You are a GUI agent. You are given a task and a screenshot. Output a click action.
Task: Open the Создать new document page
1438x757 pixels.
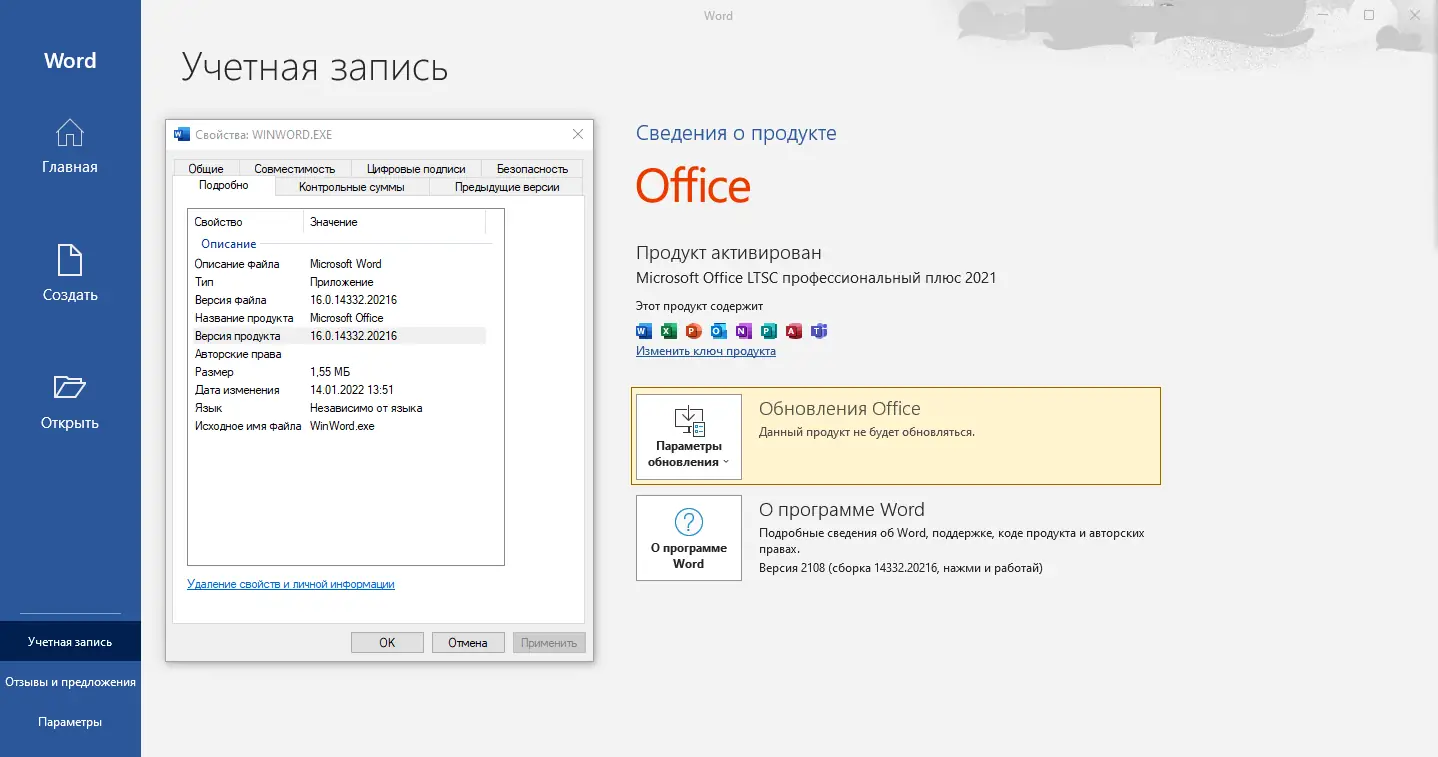[70, 274]
